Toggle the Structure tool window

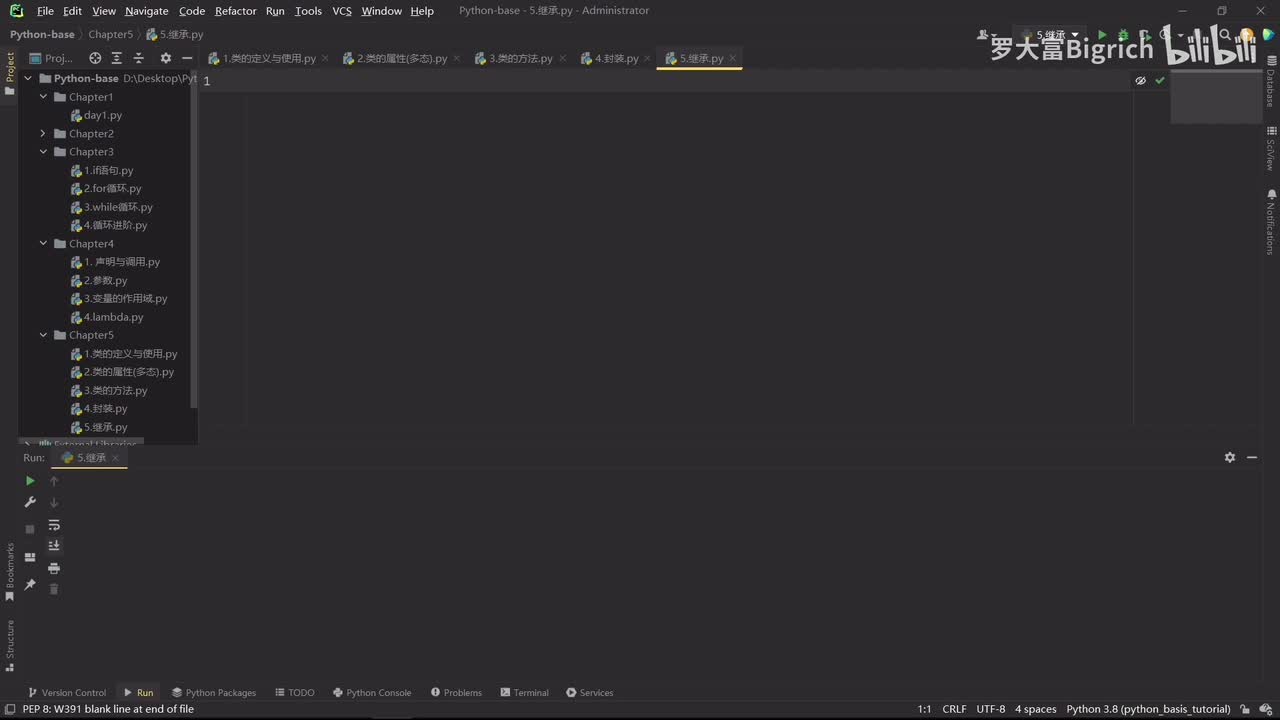10,646
